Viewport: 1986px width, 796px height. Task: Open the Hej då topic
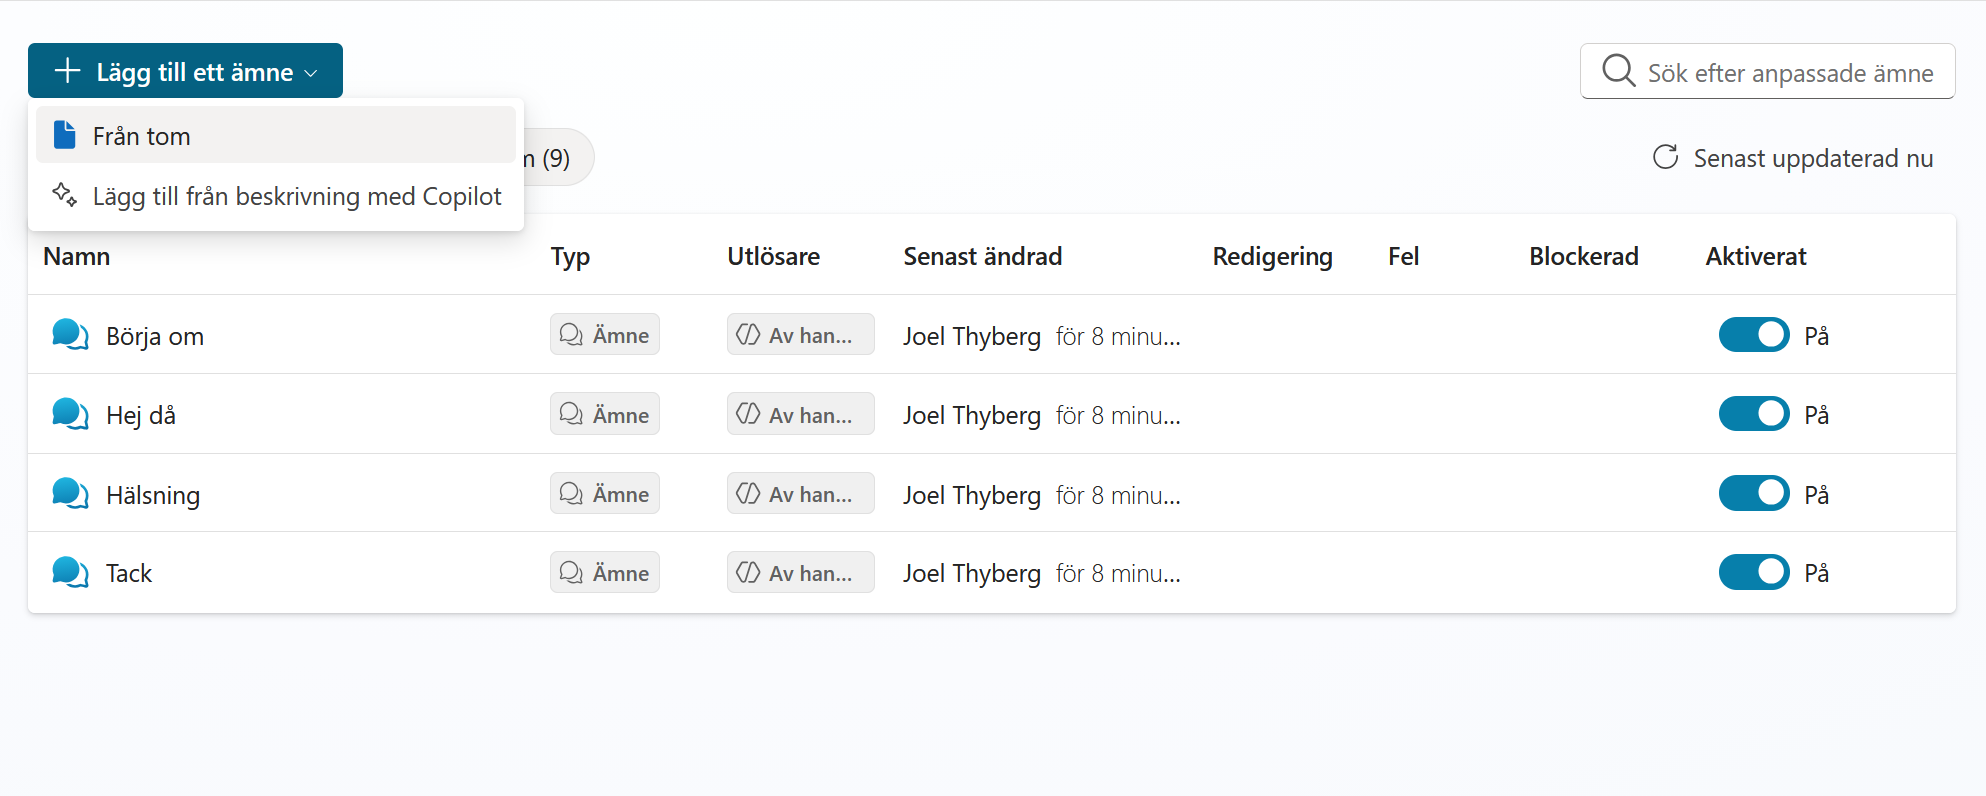[x=141, y=415]
